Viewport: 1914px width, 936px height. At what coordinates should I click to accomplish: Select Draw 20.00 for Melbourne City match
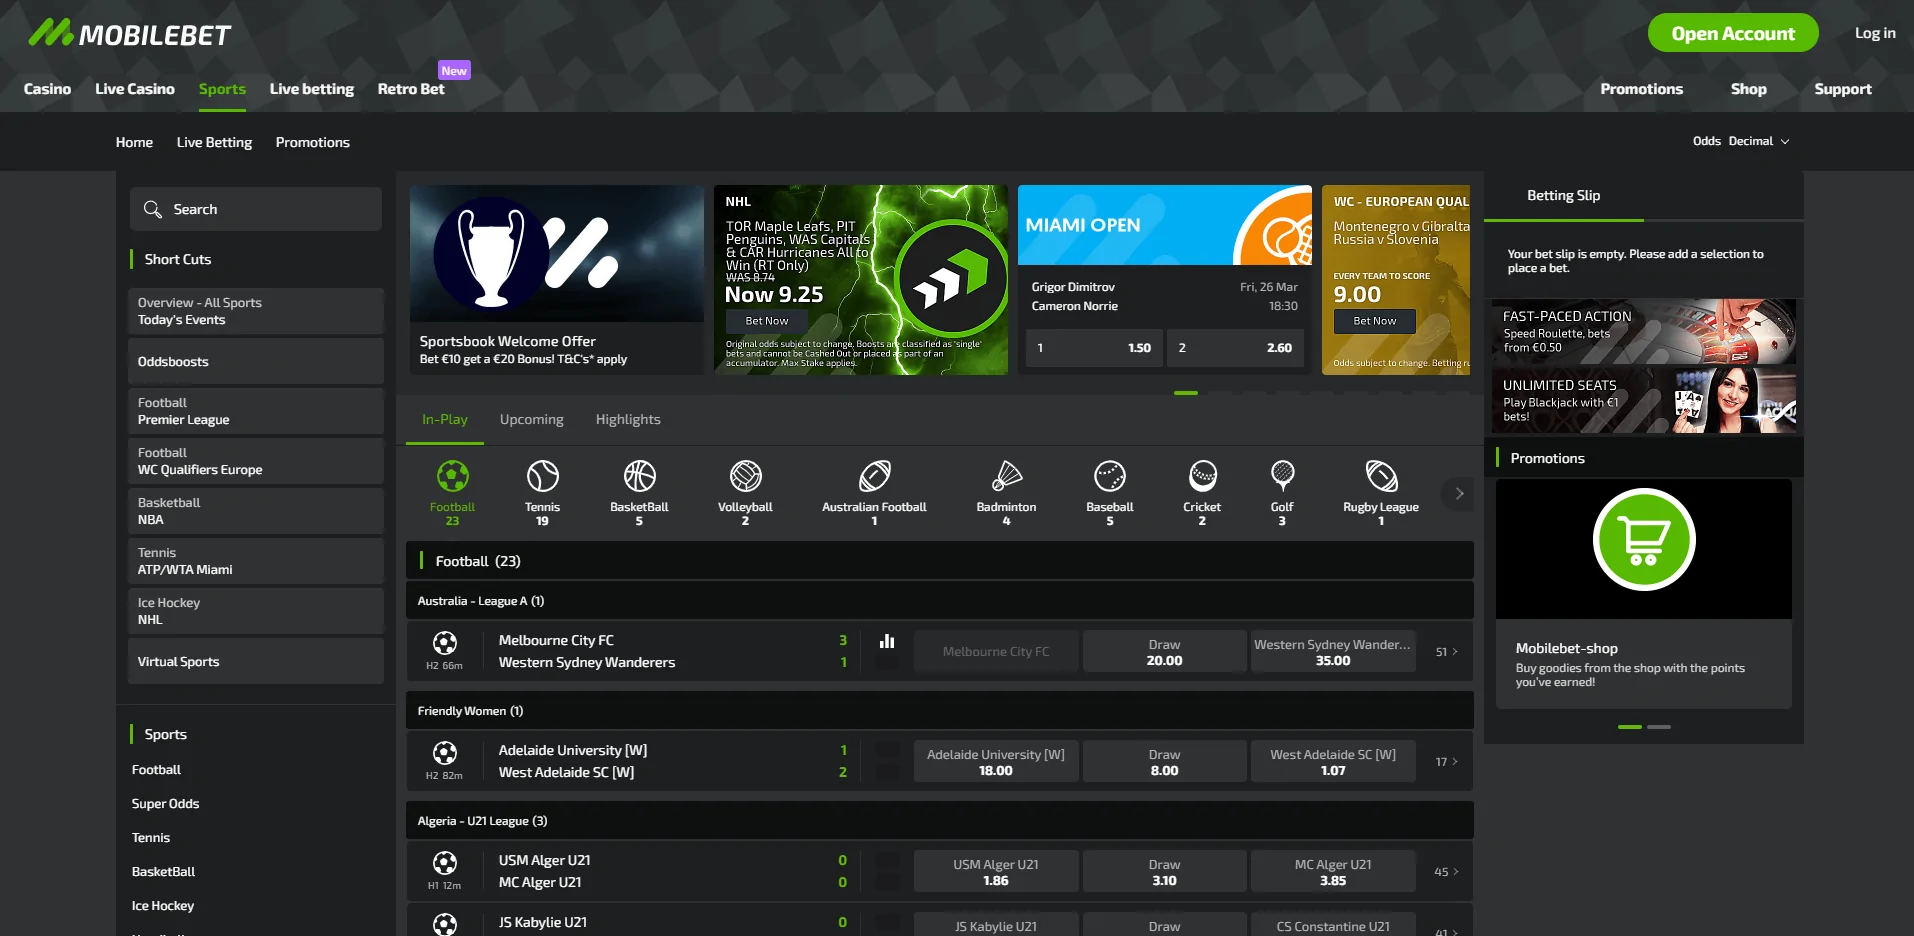(1164, 652)
